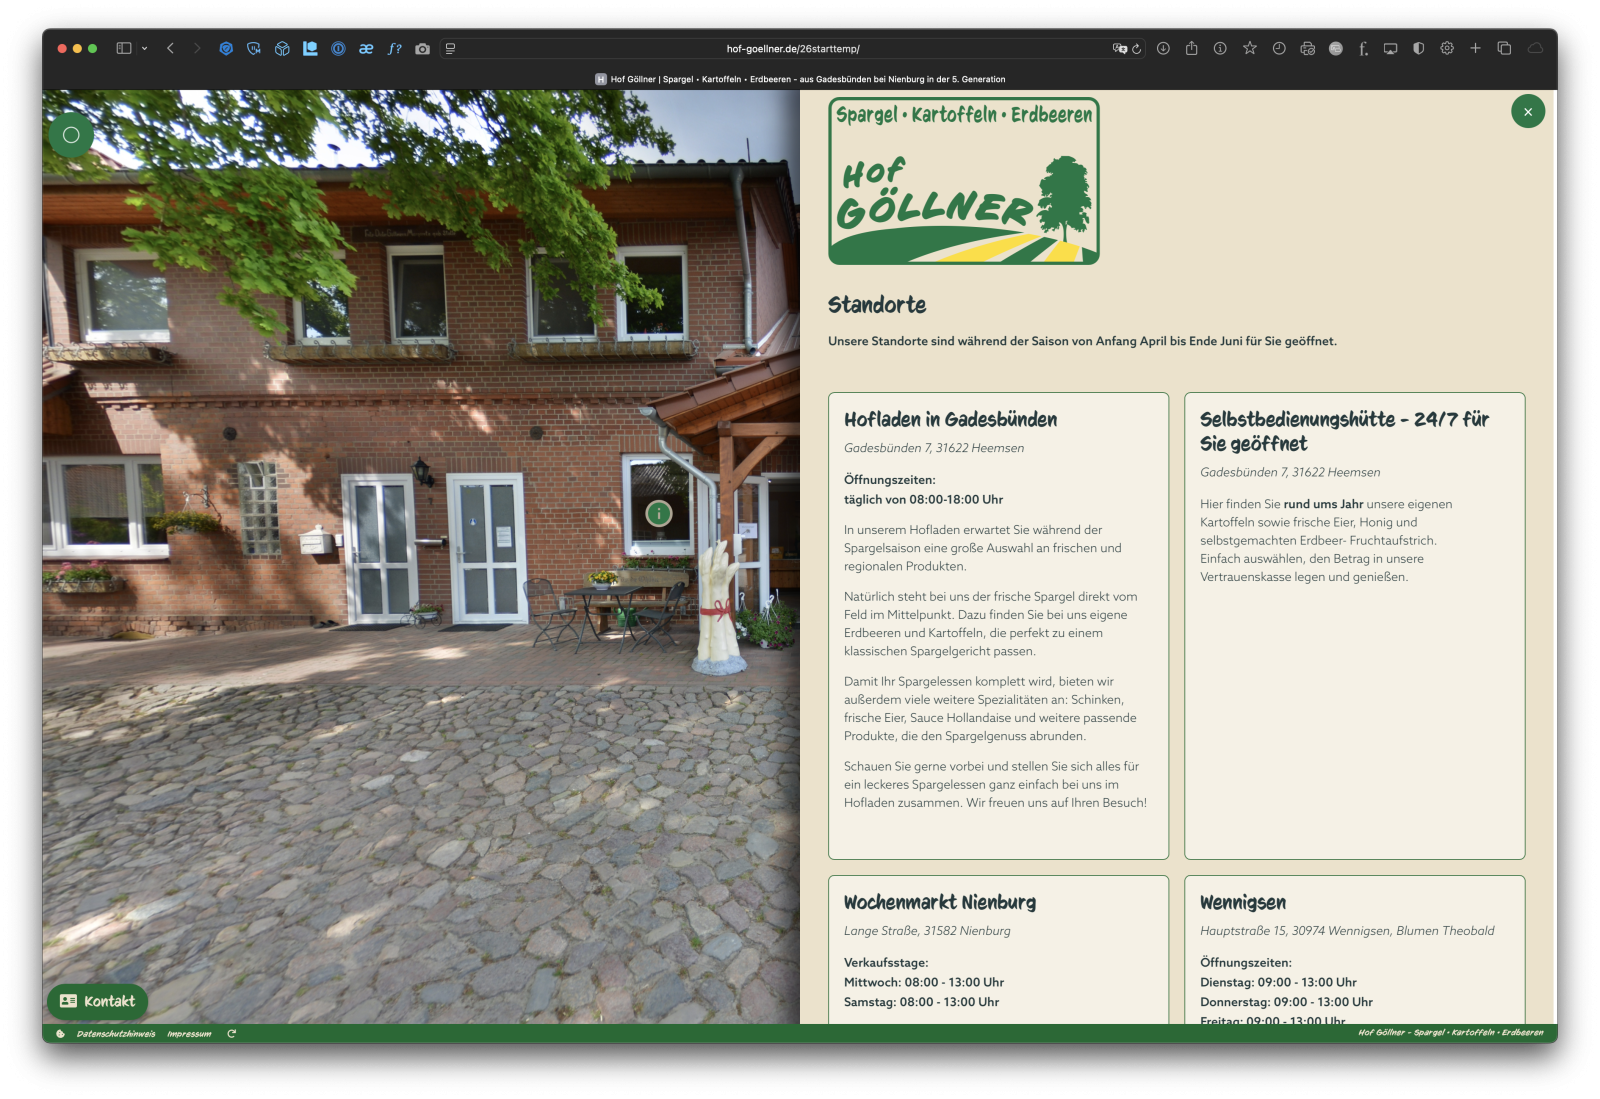Open the share icon in the Safari toolbar

pyautogui.click(x=1191, y=49)
